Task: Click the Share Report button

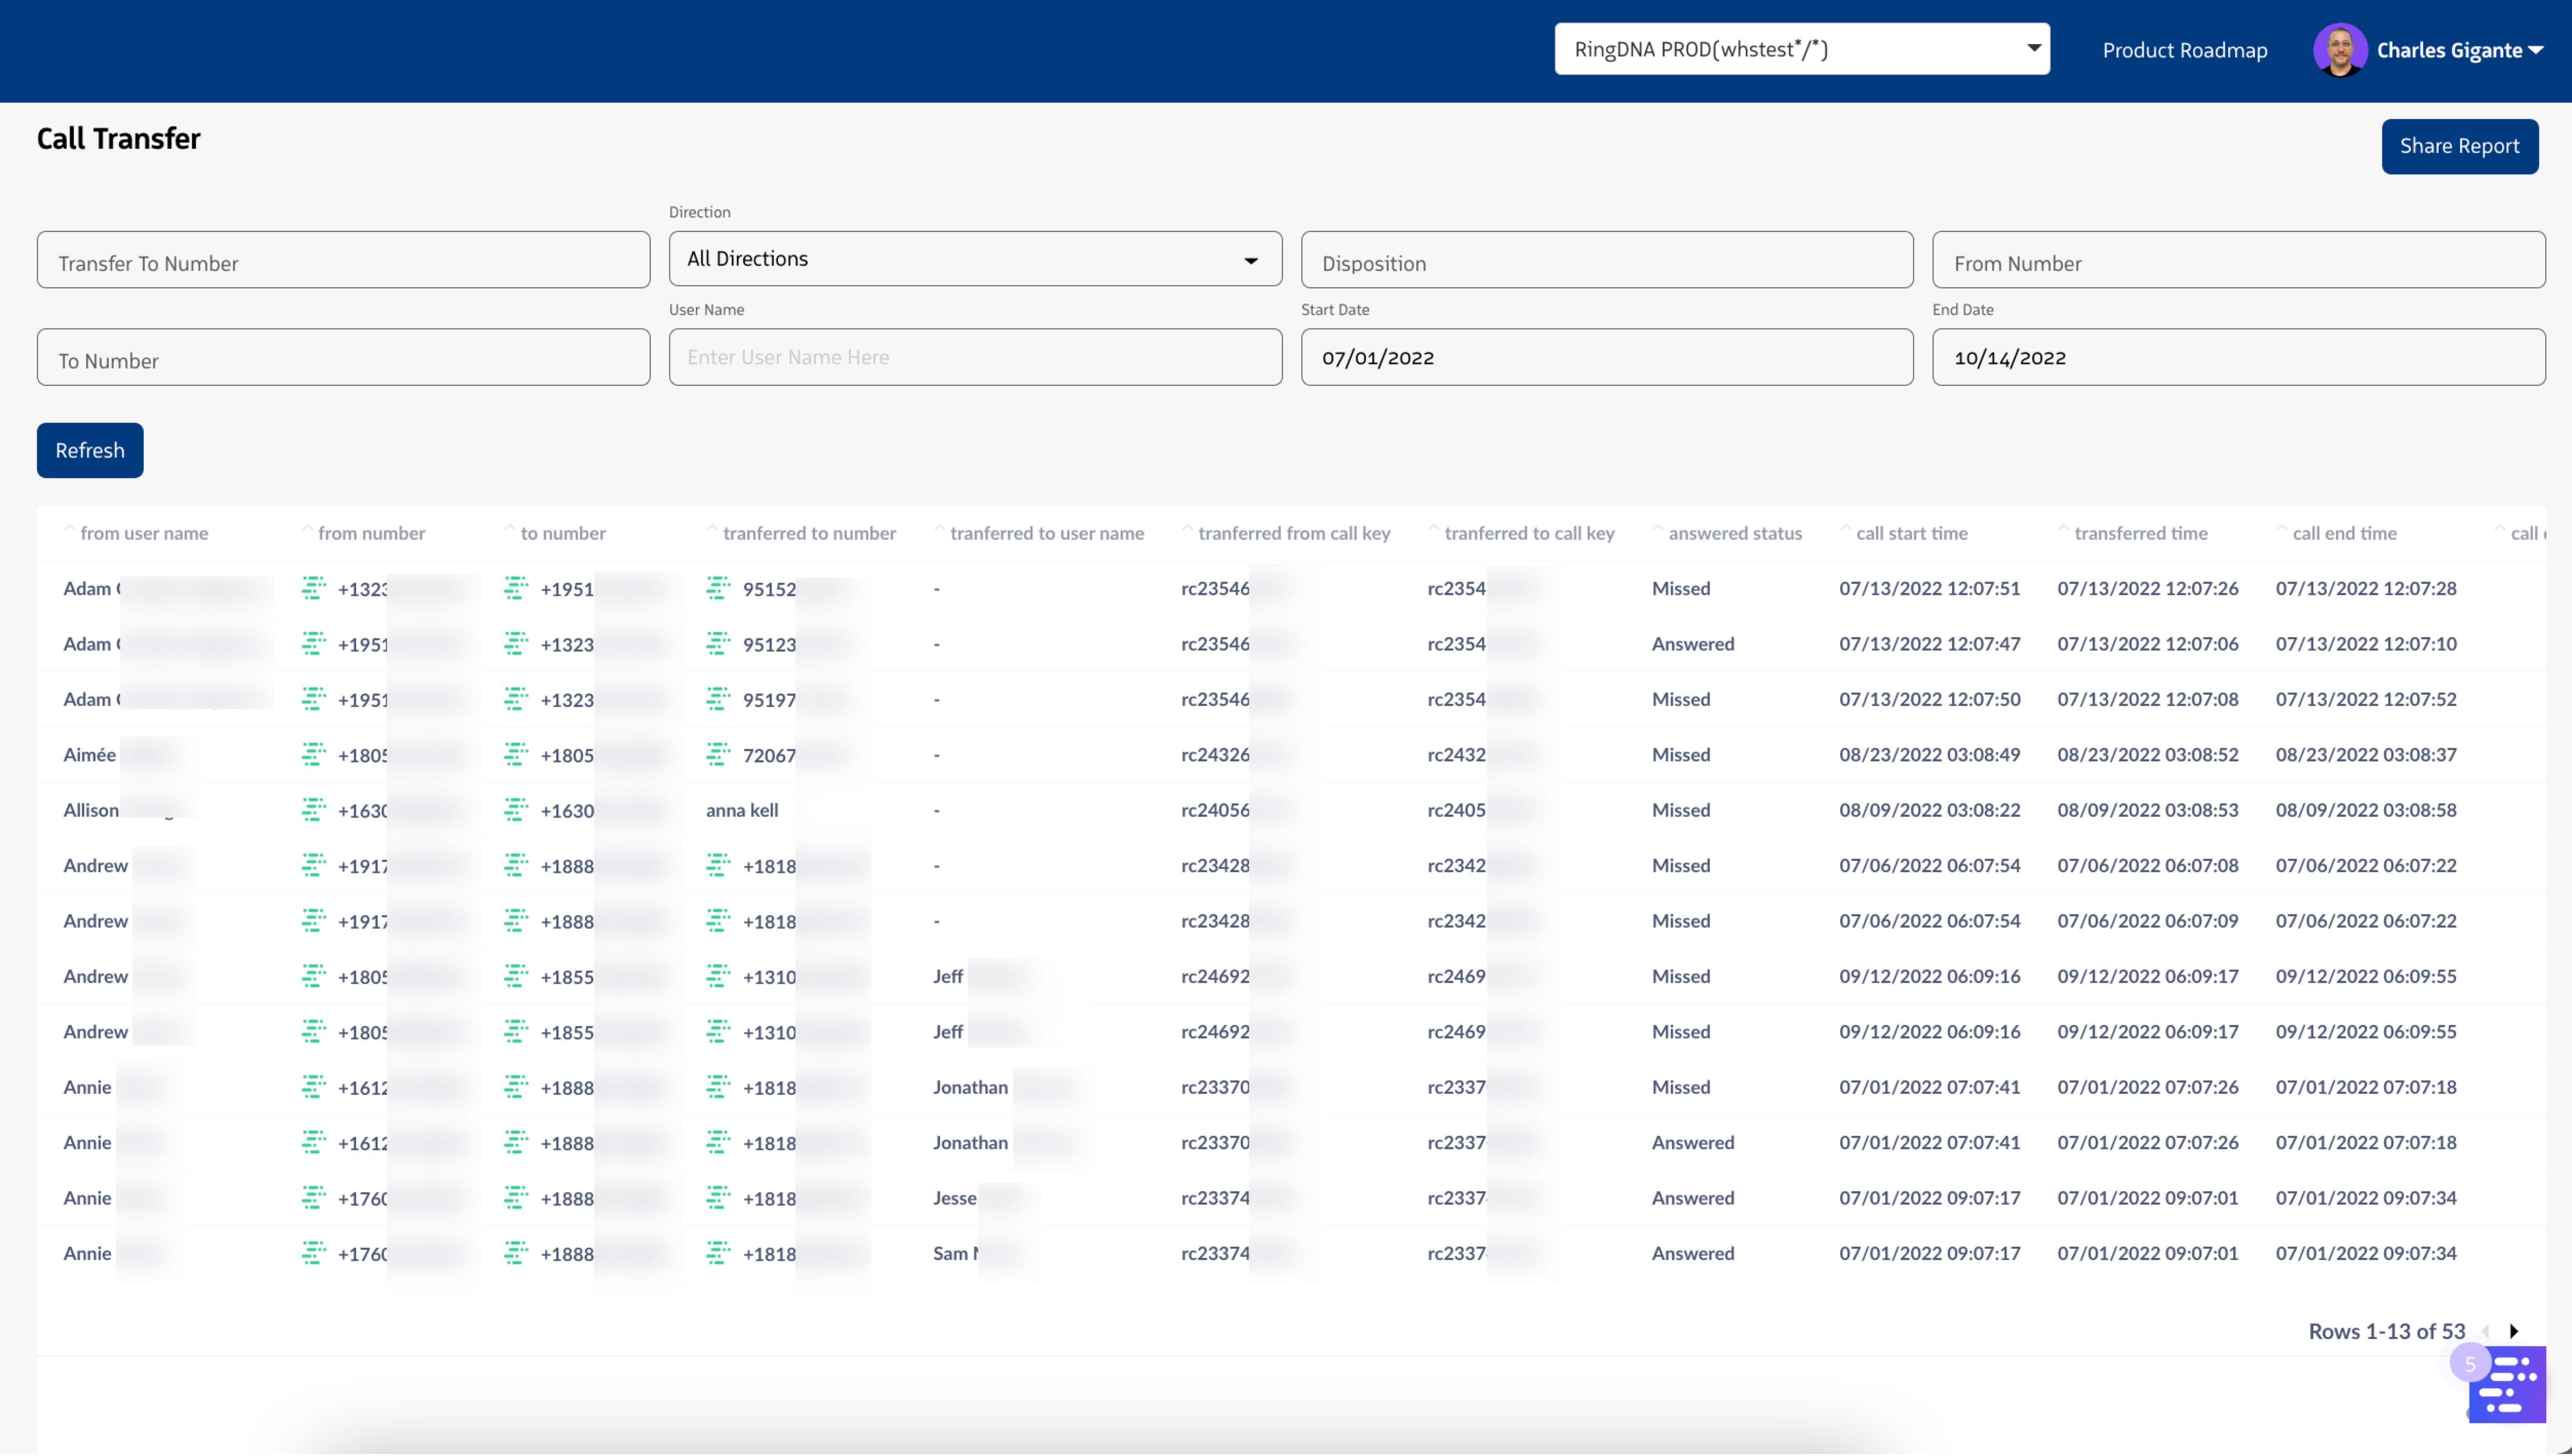Action: pos(2459,146)
